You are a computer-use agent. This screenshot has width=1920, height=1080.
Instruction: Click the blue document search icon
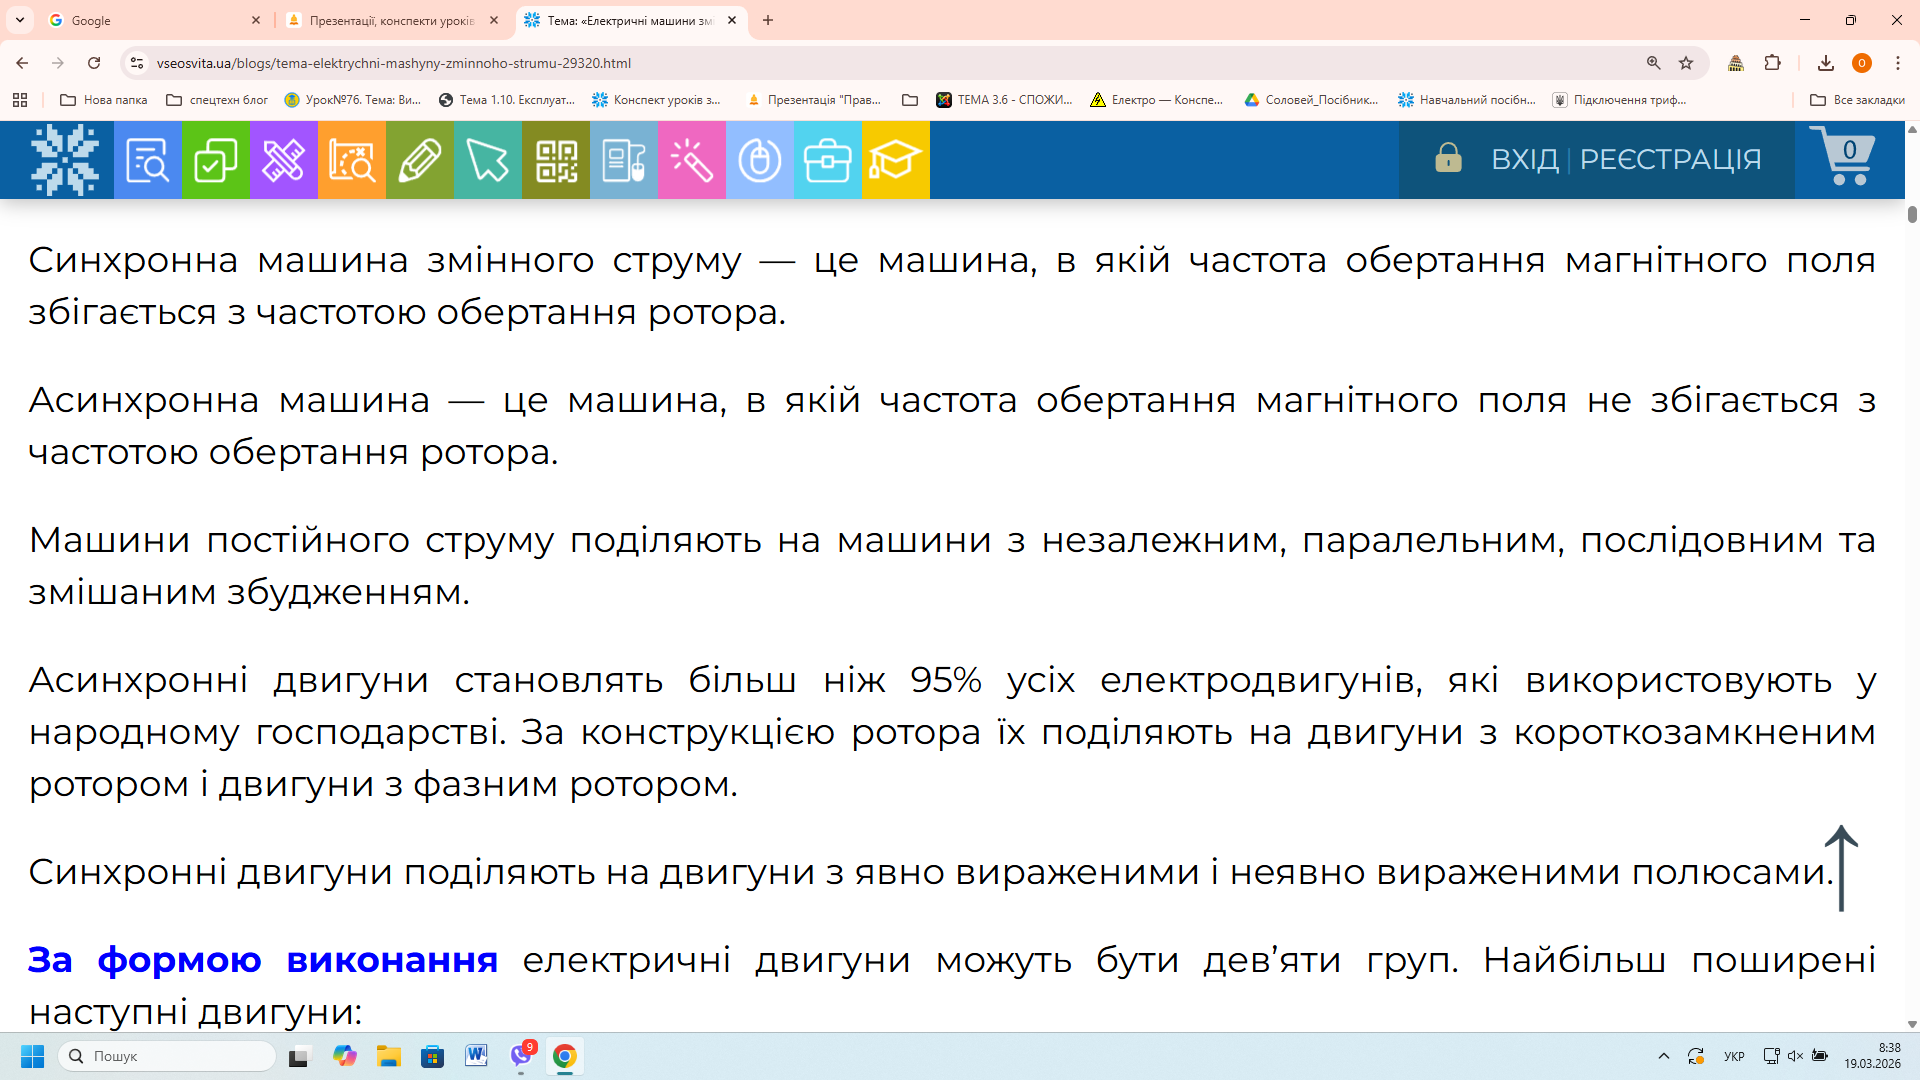pos(147,160)
